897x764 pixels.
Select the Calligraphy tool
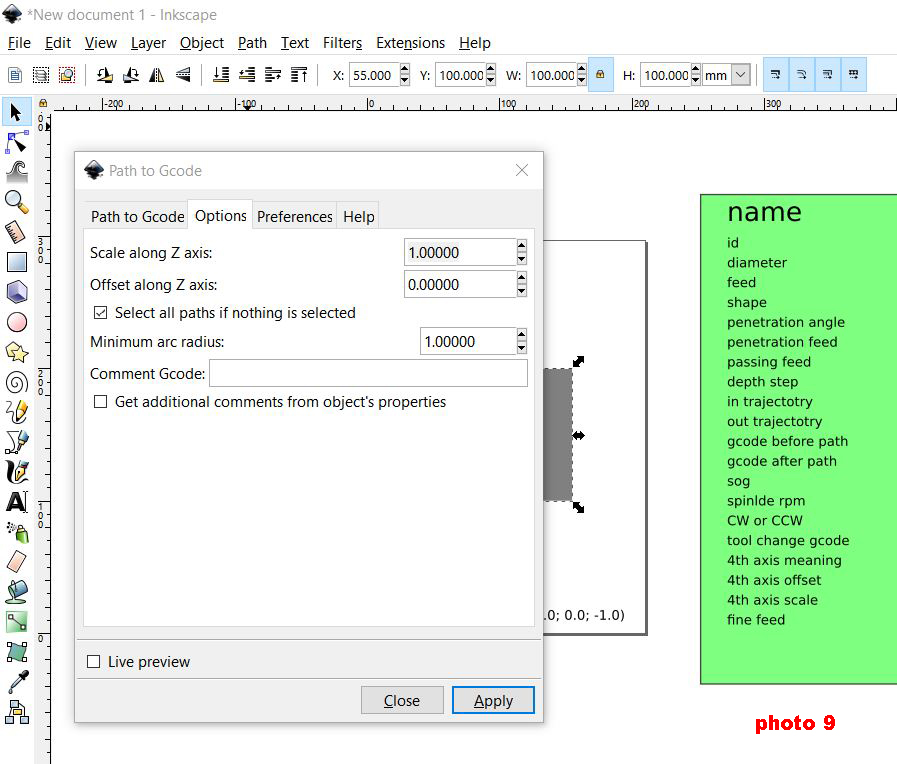(16, 472)
